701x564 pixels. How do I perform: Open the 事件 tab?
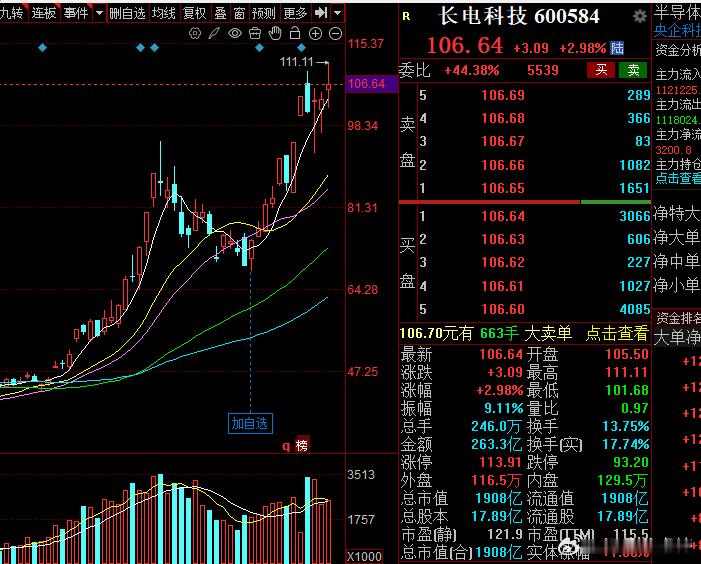click(x=76, y=13)
